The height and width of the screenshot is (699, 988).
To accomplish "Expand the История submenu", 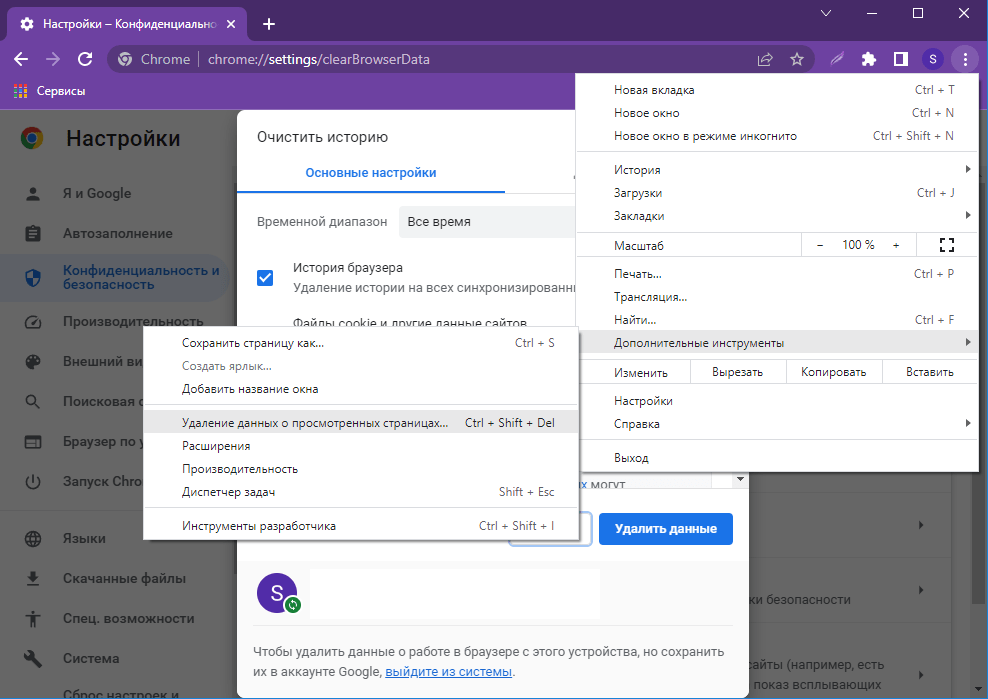I will coord(790,170).
